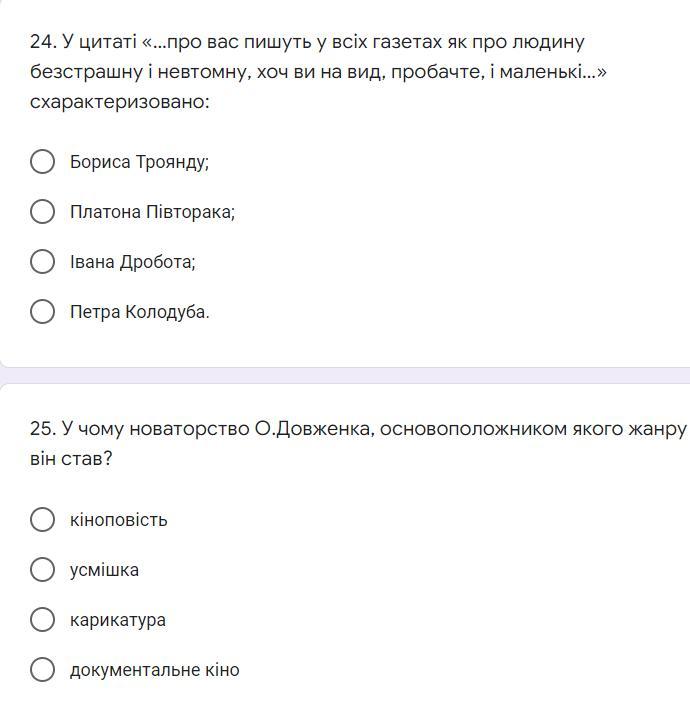Pick the карикатура radio button
Viewport: 690px width, 703px height.
(42, 619)
